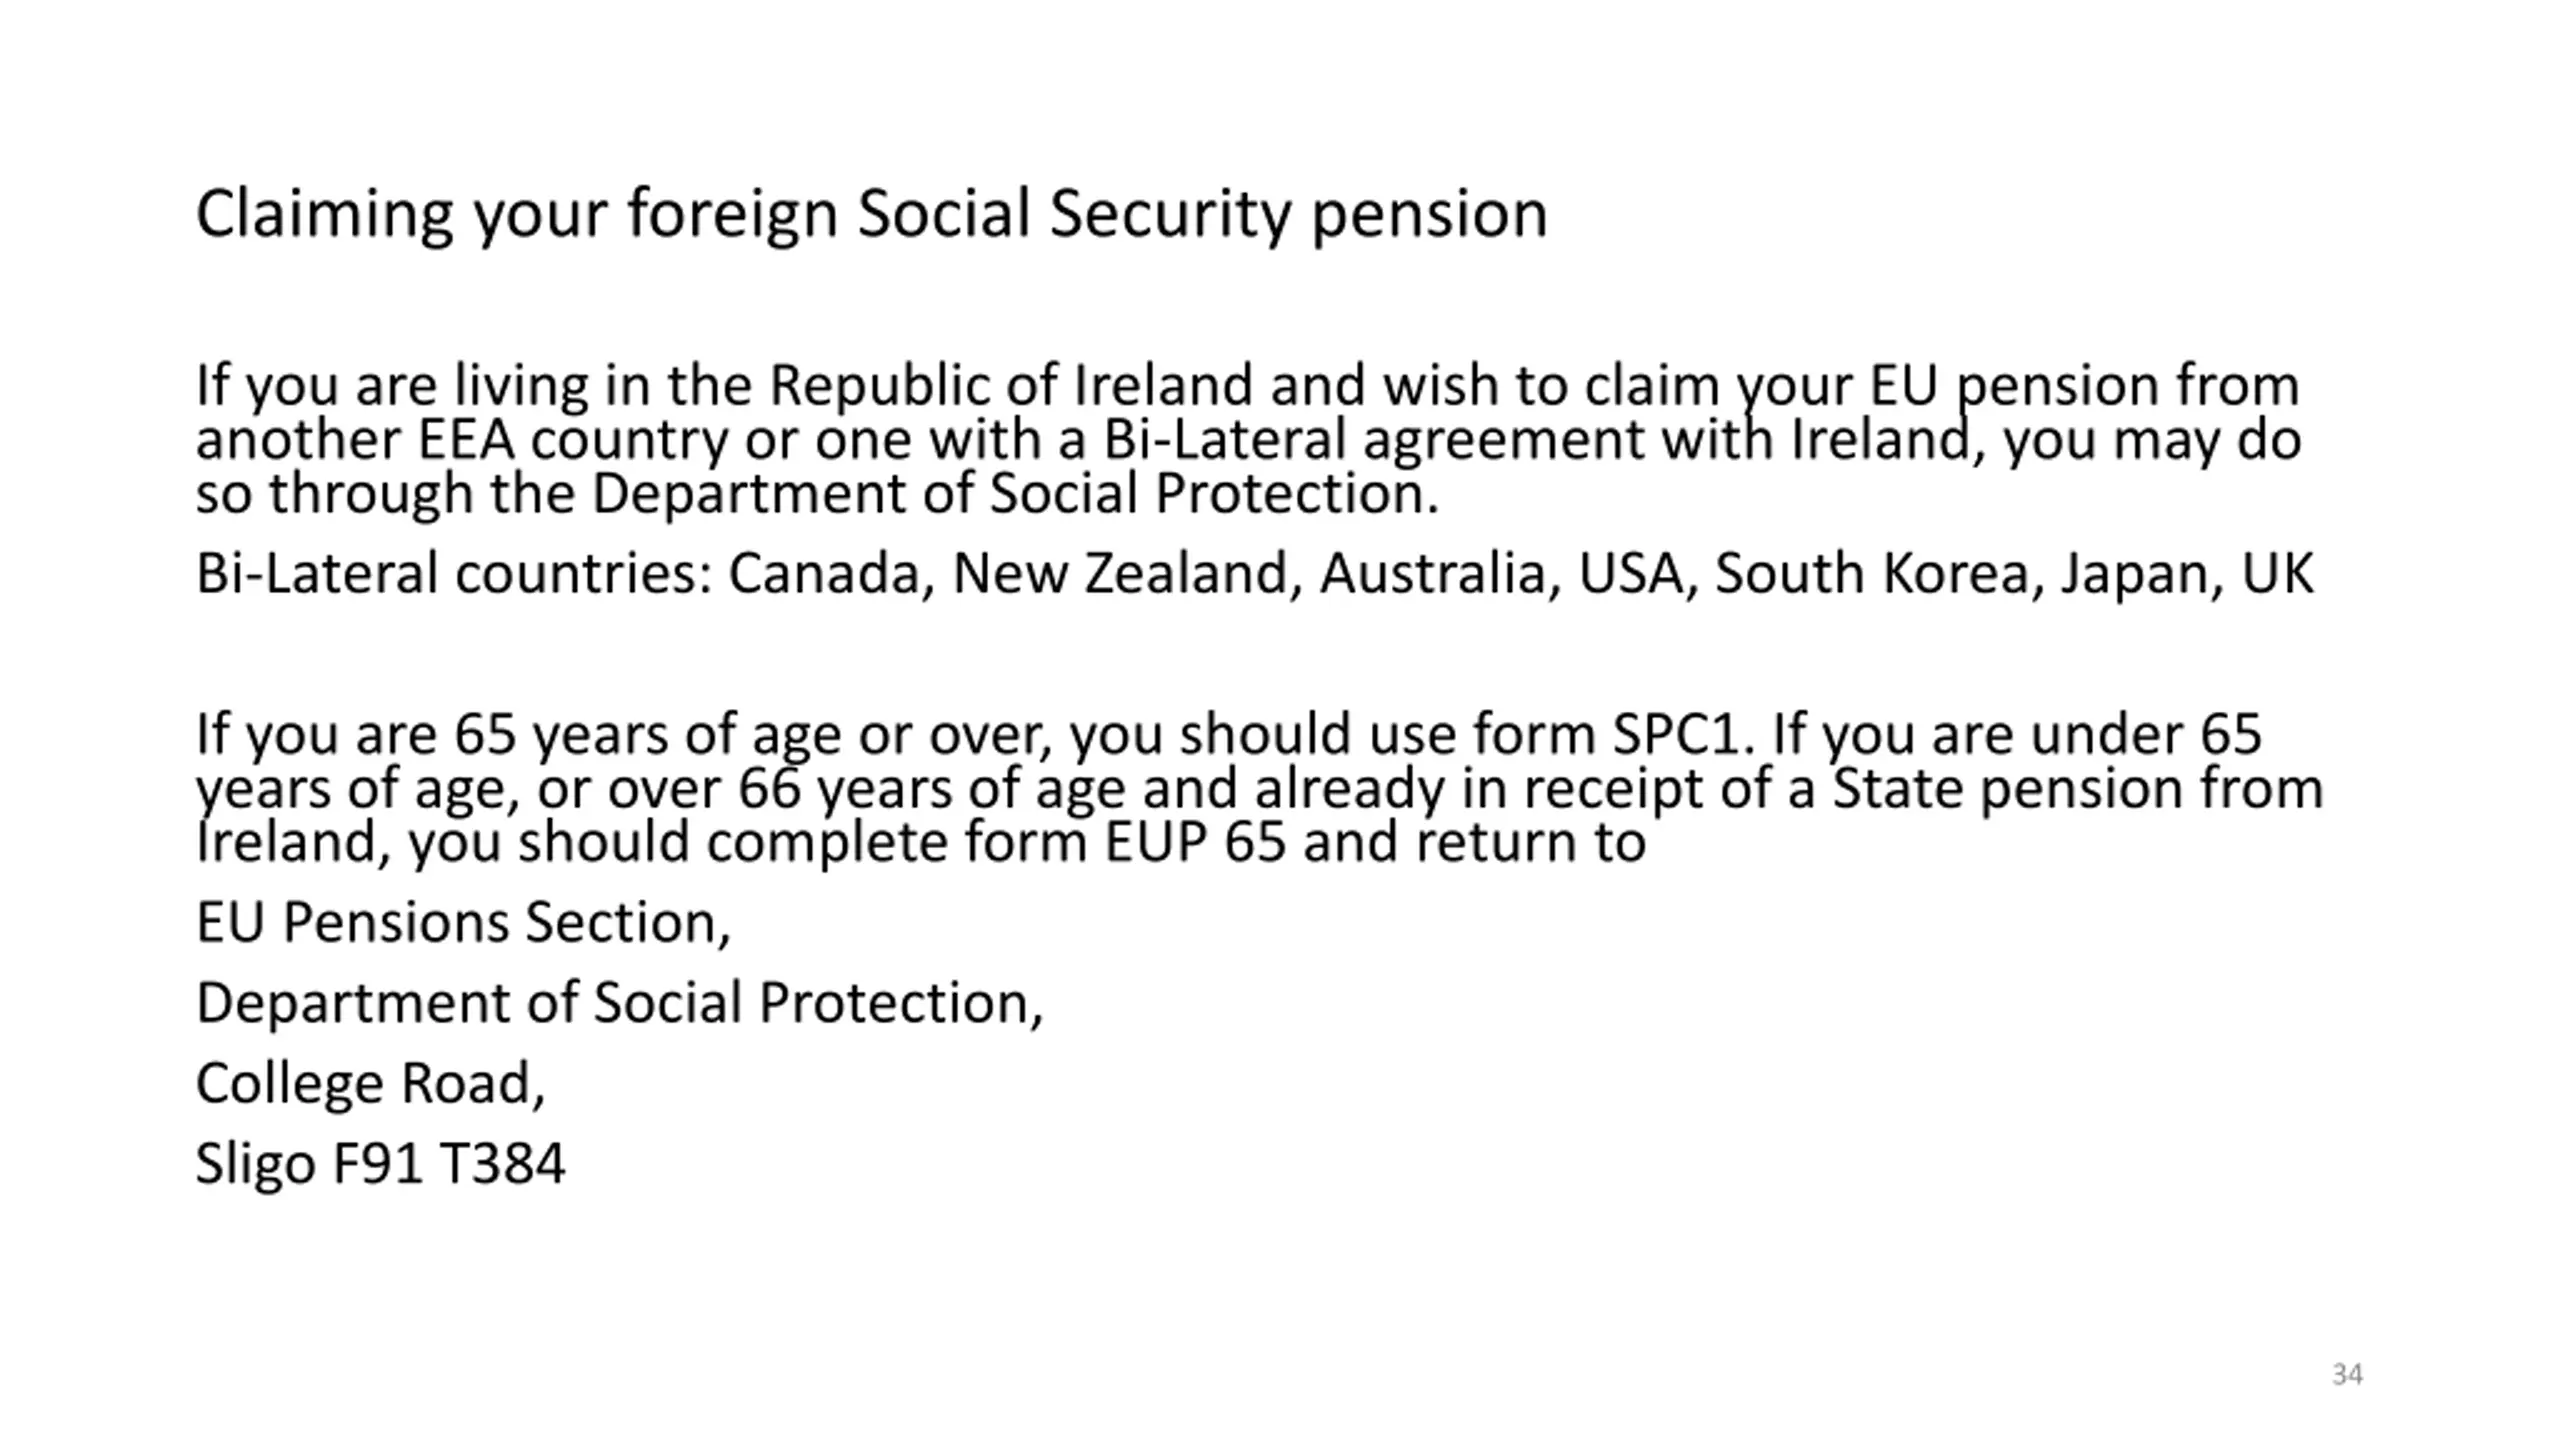Select the word 'Canada' in the countries list
The height and width of the screenshot is (1440, 2560).
click(x=823, y=574)
